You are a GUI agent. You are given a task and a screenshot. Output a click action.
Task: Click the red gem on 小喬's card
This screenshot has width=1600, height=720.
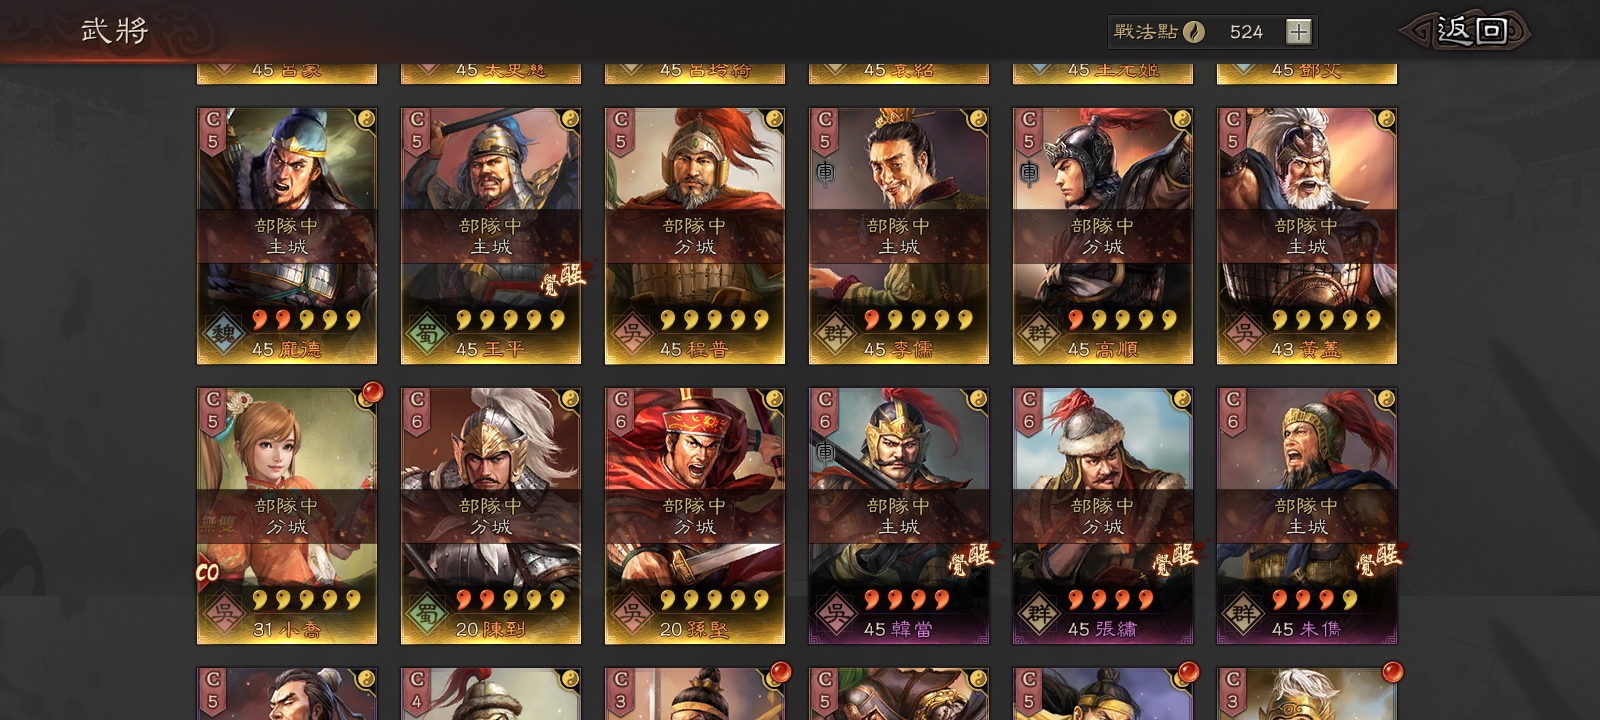pyautogui.click(x=371, y=391)
